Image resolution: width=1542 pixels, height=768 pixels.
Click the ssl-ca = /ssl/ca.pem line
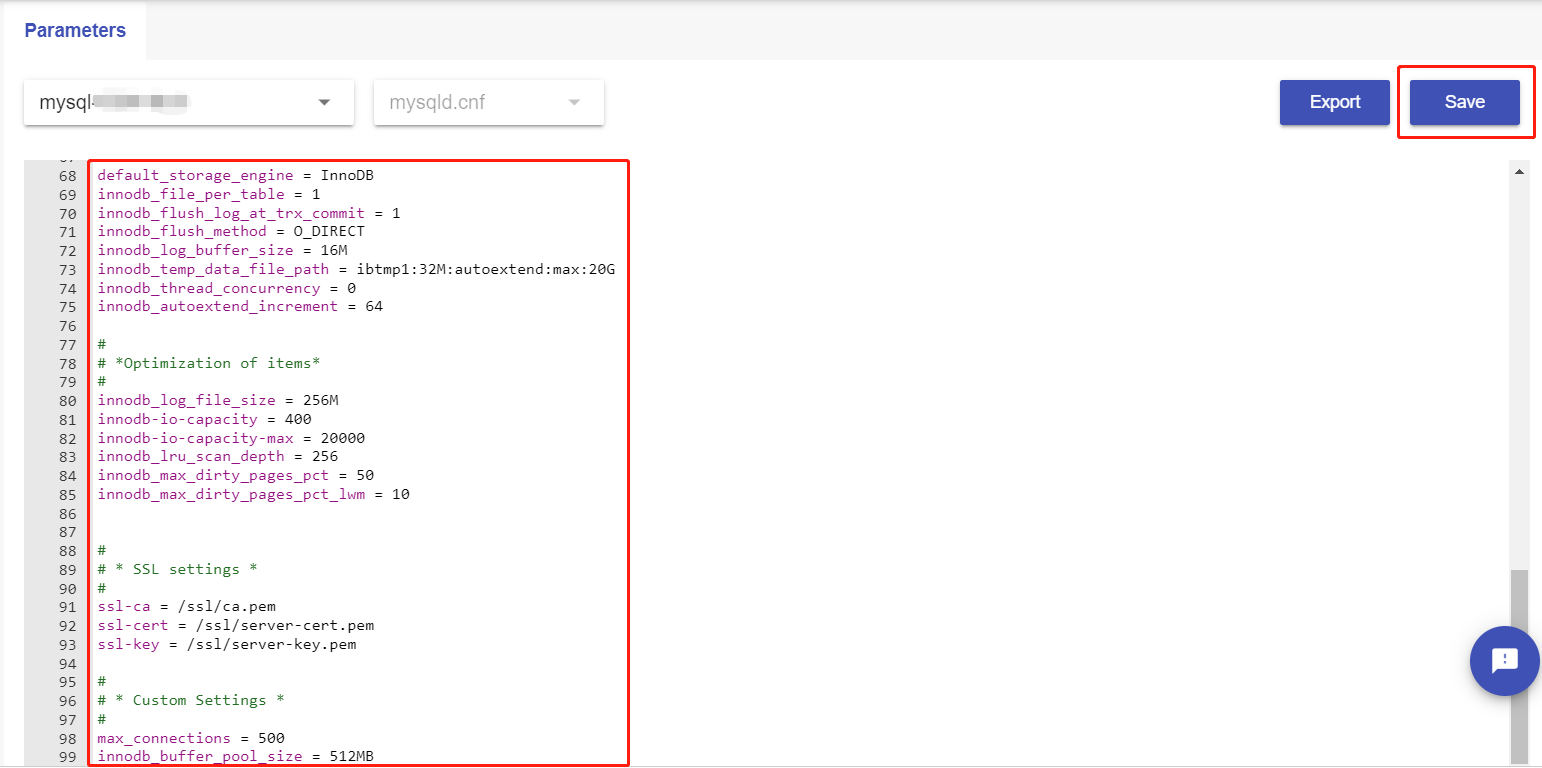tap(186, 605)
